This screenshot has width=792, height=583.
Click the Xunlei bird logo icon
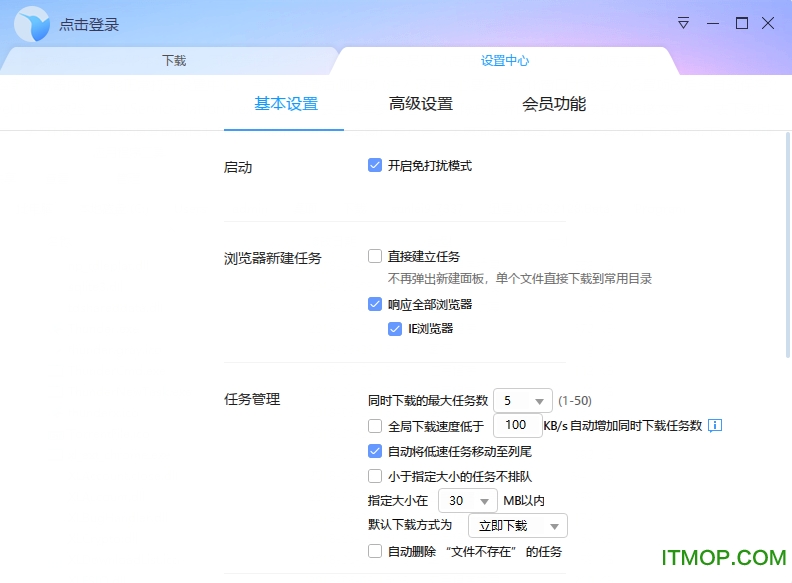coord(31,24)
